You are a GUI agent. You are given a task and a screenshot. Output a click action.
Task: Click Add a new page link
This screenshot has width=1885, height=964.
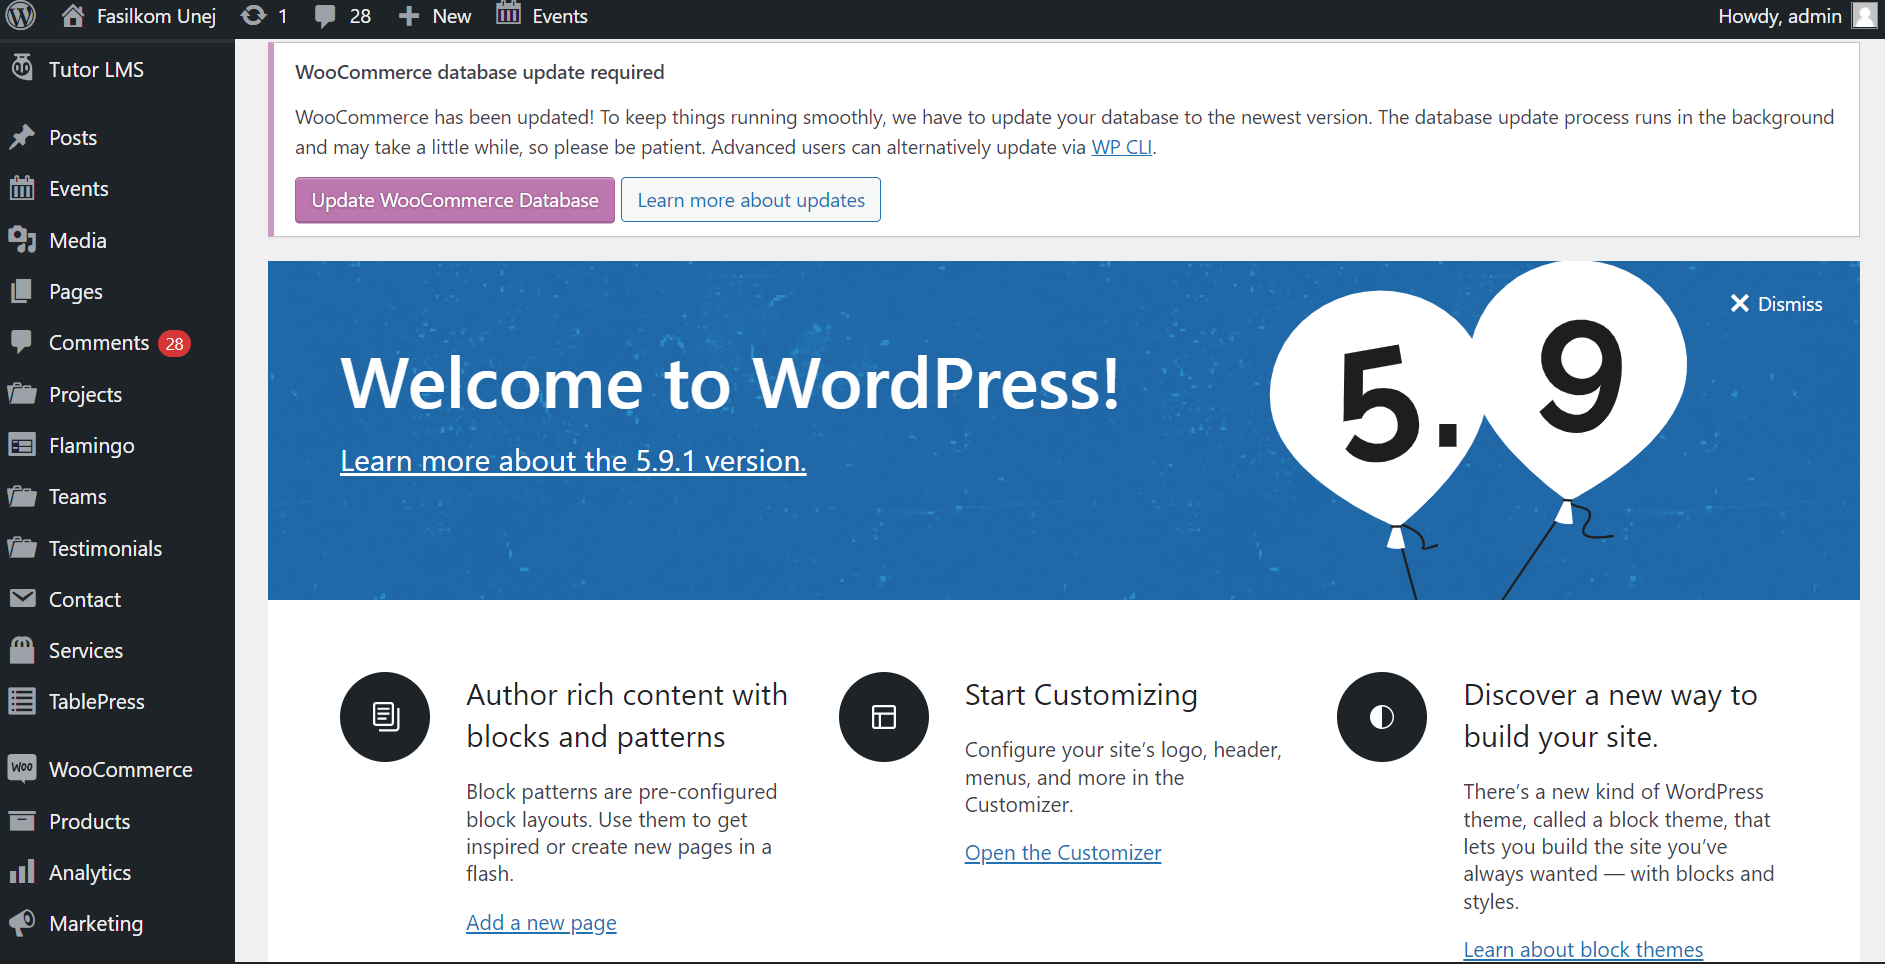click(541, 922)
